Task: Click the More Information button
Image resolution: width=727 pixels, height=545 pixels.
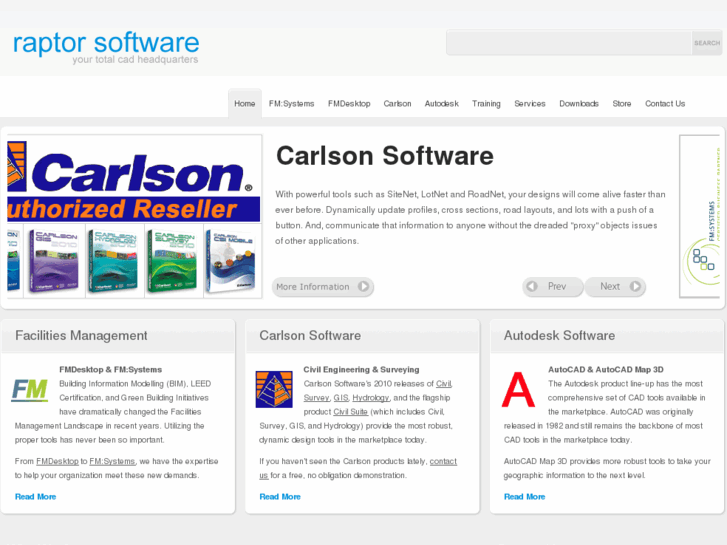Action: click(x=323, y=287)
